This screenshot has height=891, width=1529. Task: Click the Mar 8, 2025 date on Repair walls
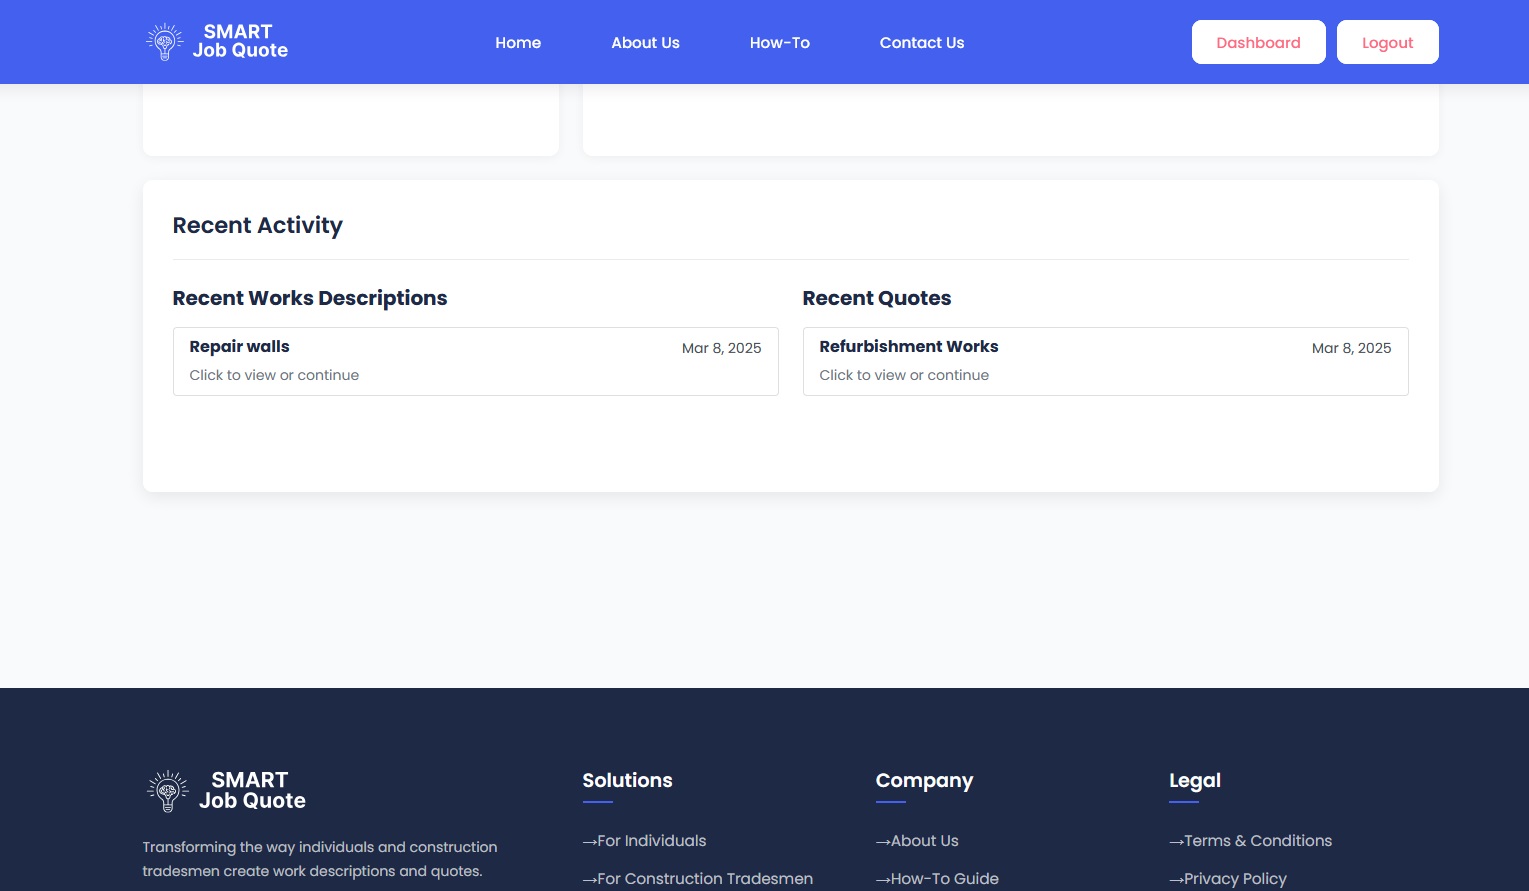721,348
